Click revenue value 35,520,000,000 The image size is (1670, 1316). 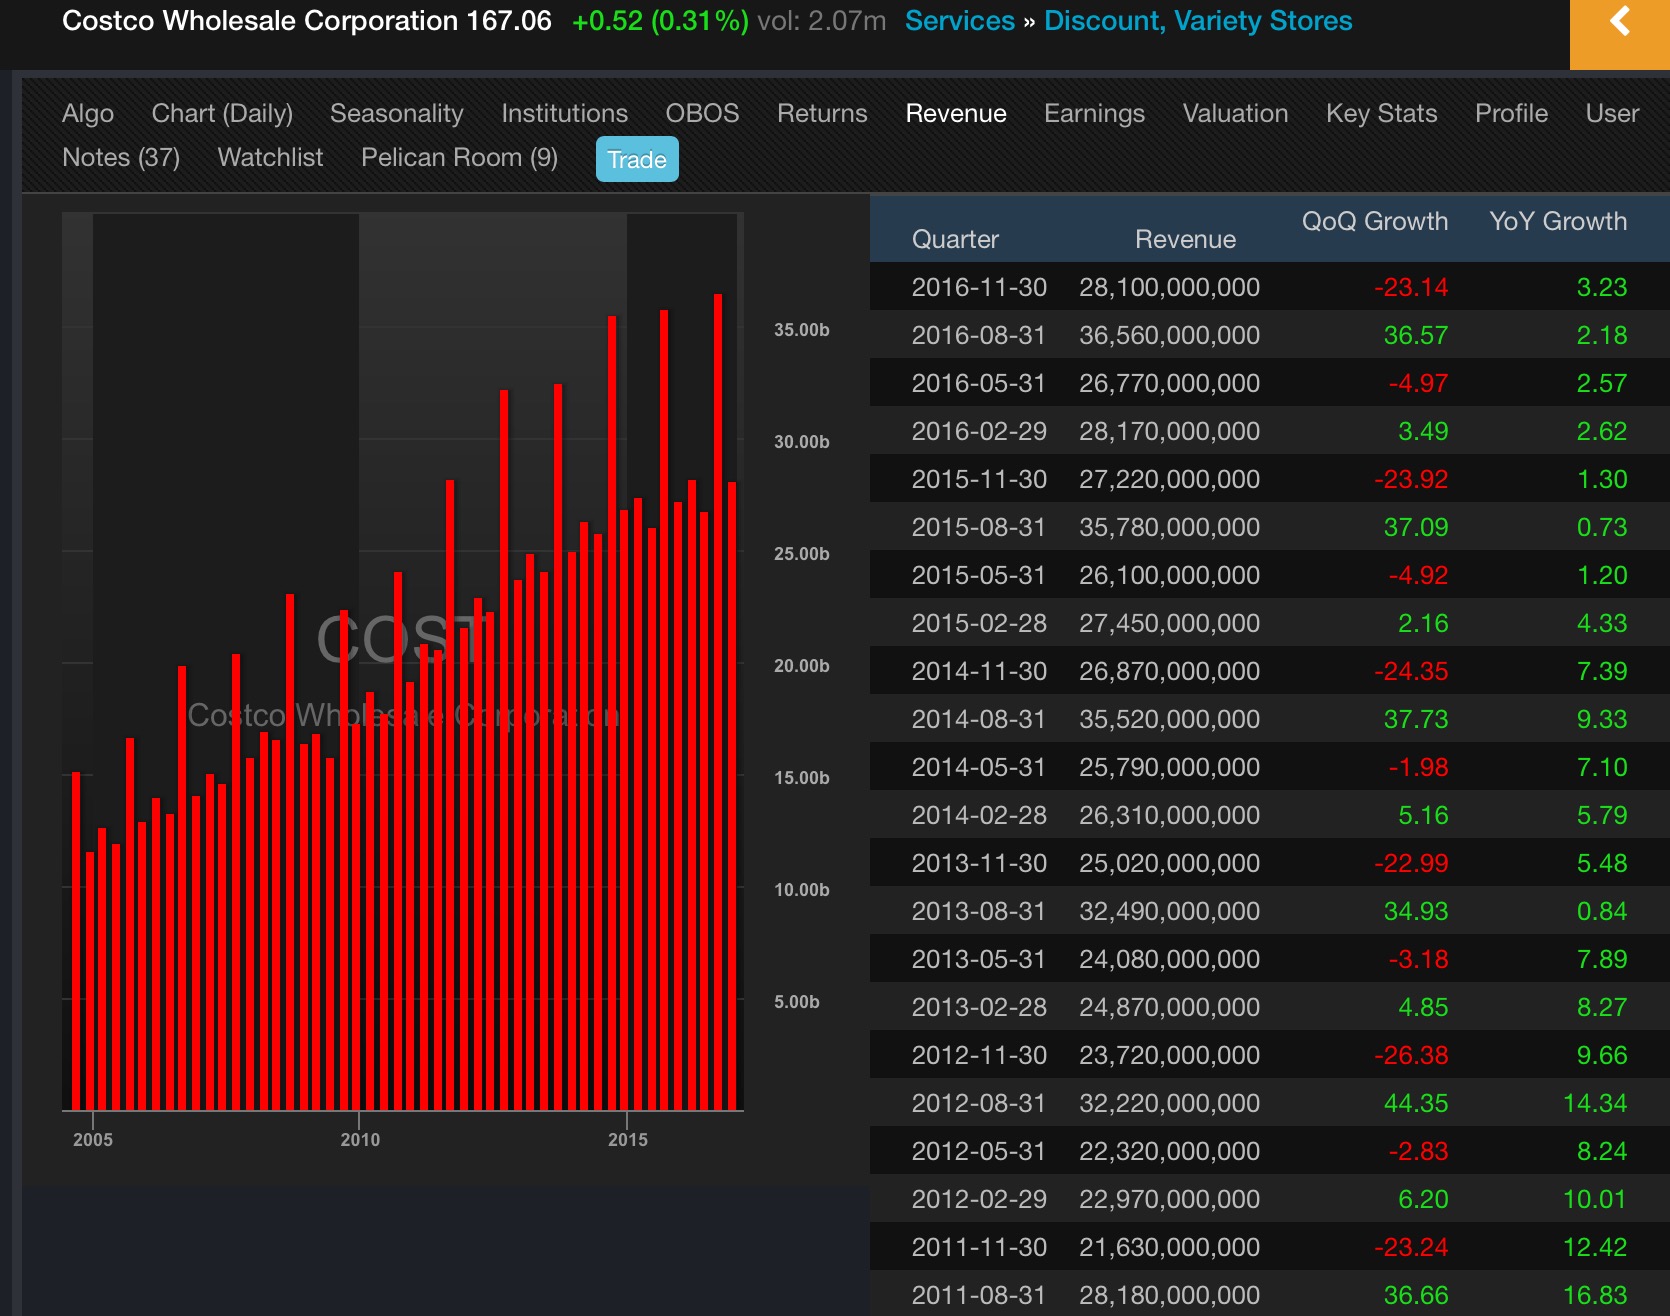(x=1169, y=720)
